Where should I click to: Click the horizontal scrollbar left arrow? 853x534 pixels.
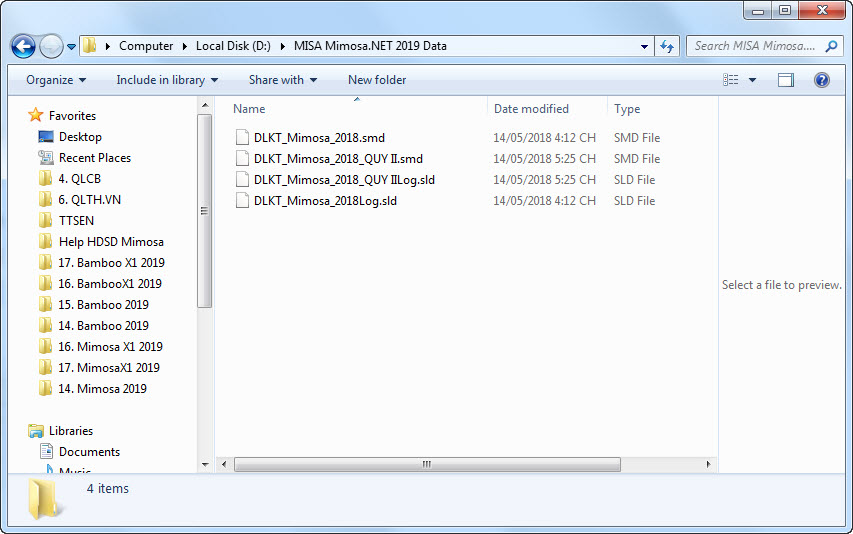coord(224,464)
